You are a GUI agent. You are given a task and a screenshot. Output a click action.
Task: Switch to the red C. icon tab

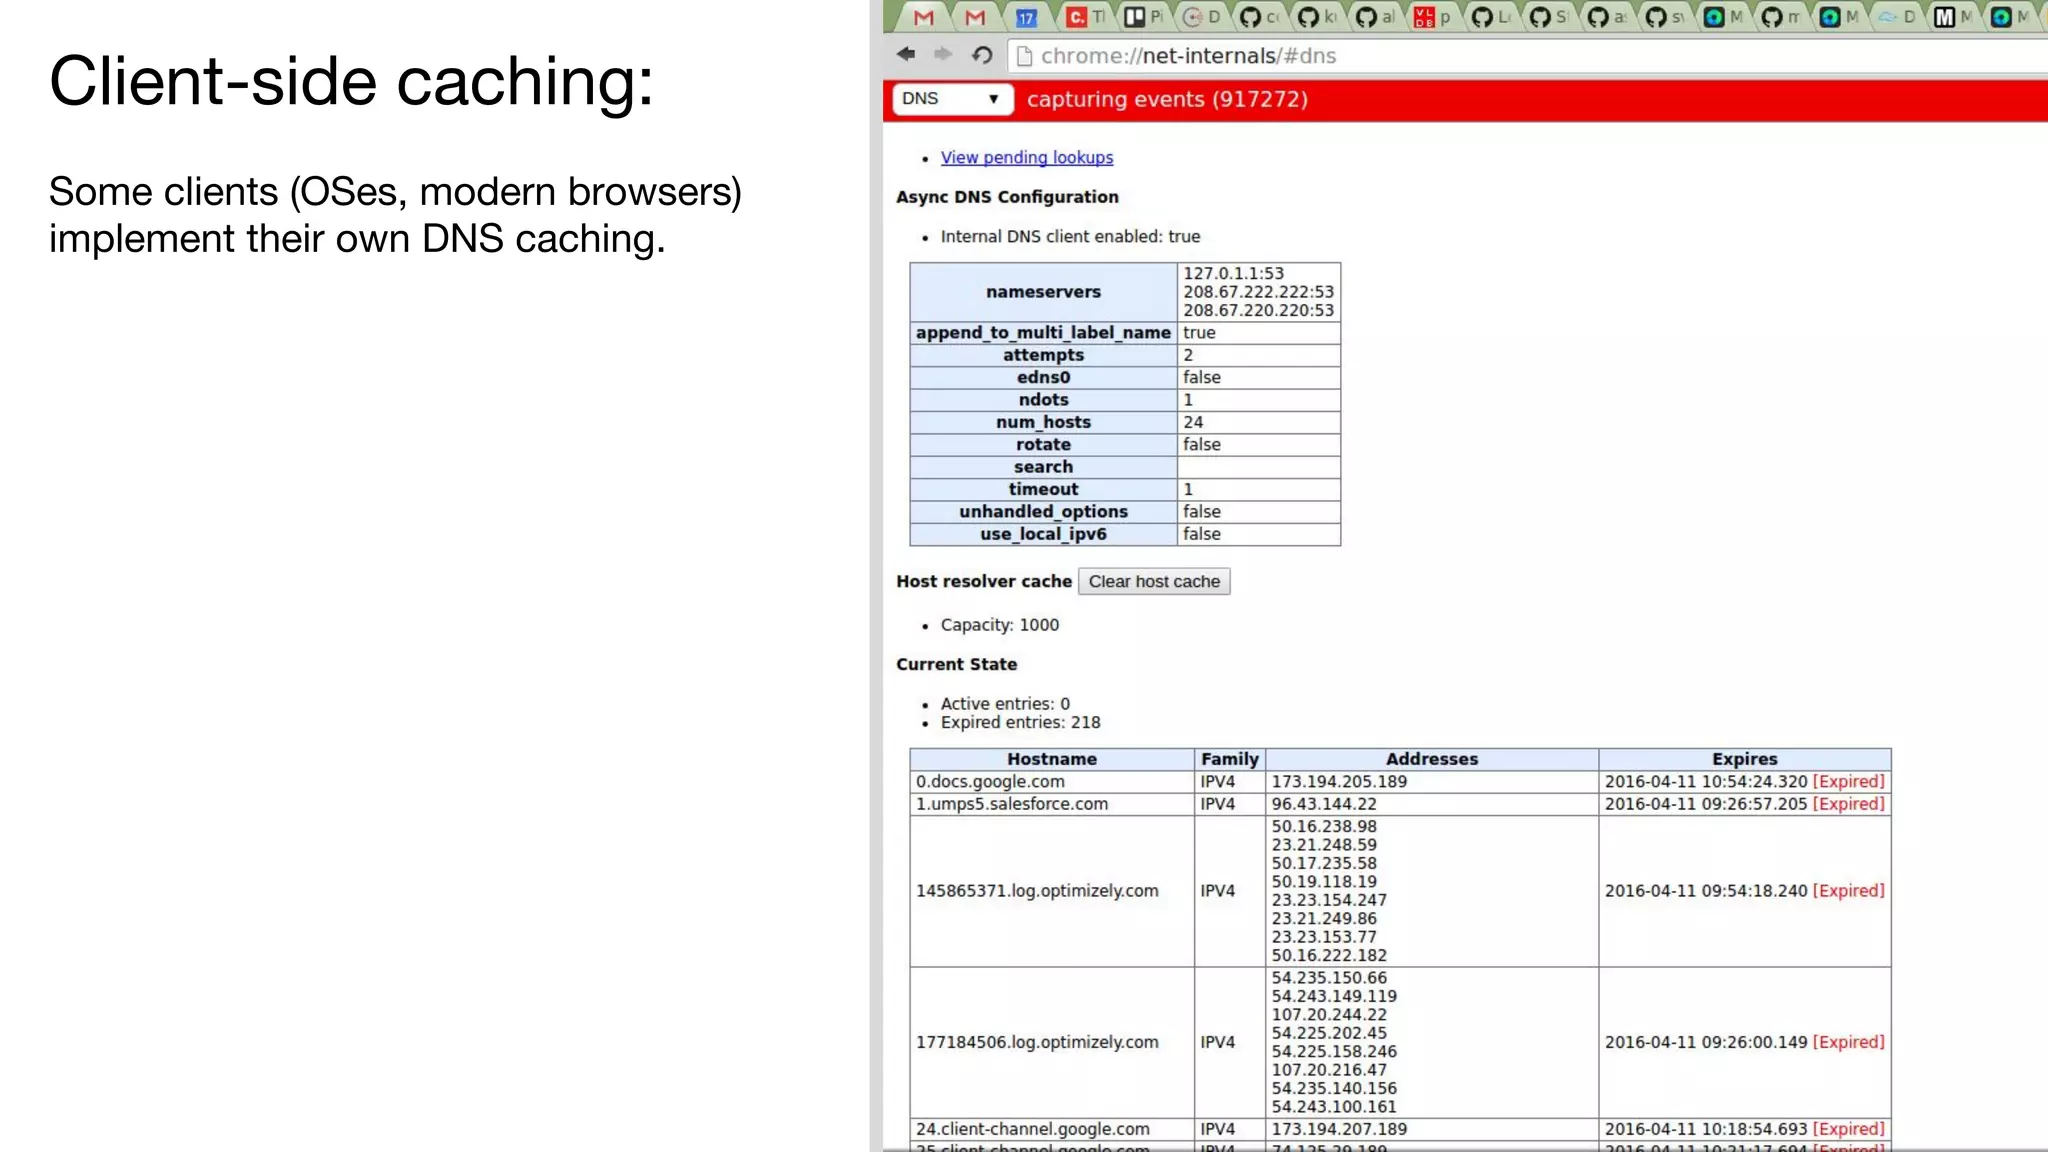pos(1085,17)
